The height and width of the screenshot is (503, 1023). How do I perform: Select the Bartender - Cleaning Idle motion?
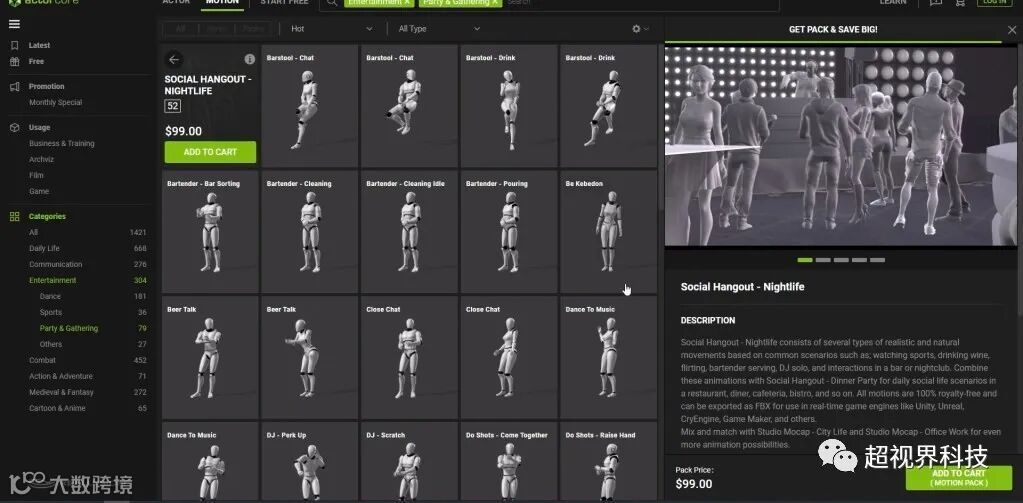pyautogui.click(x=410, y=231)
